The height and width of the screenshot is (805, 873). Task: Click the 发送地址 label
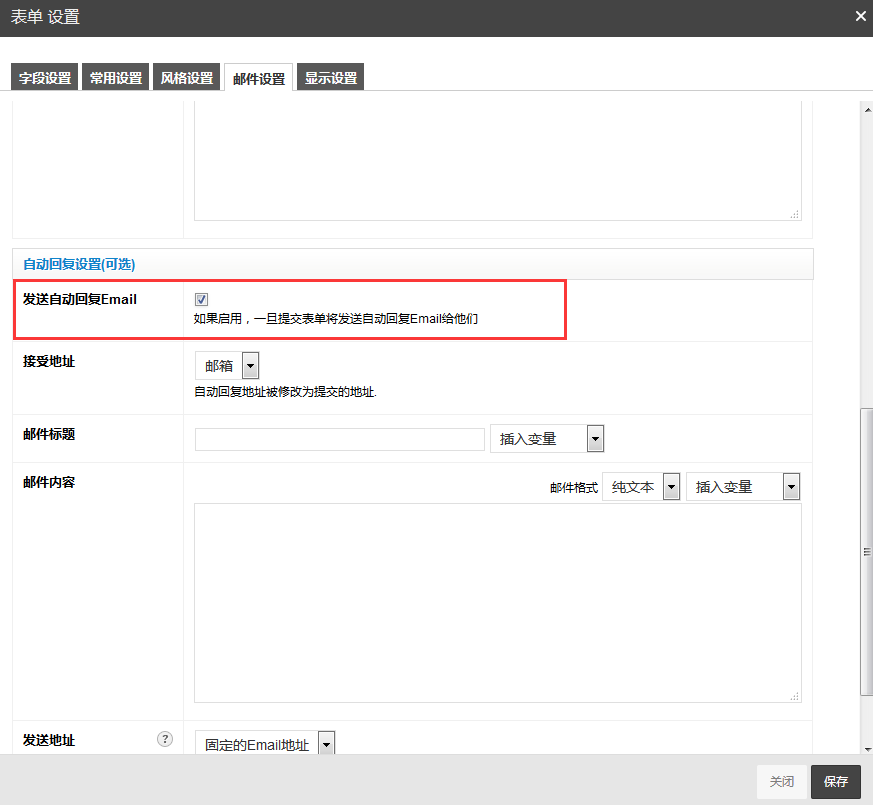point(49,740)
